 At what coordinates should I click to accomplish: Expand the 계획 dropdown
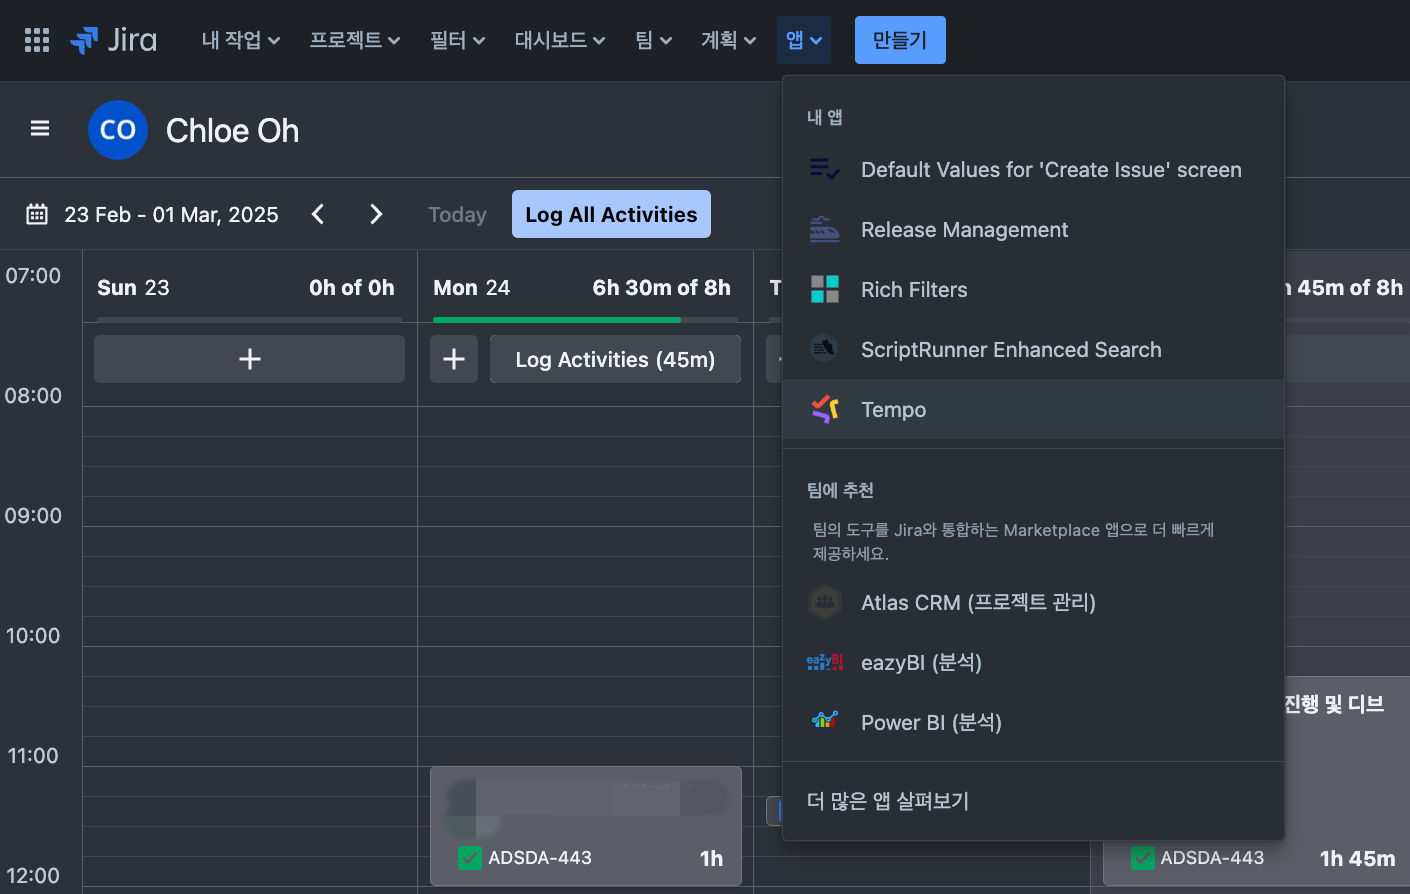(729, 40)
